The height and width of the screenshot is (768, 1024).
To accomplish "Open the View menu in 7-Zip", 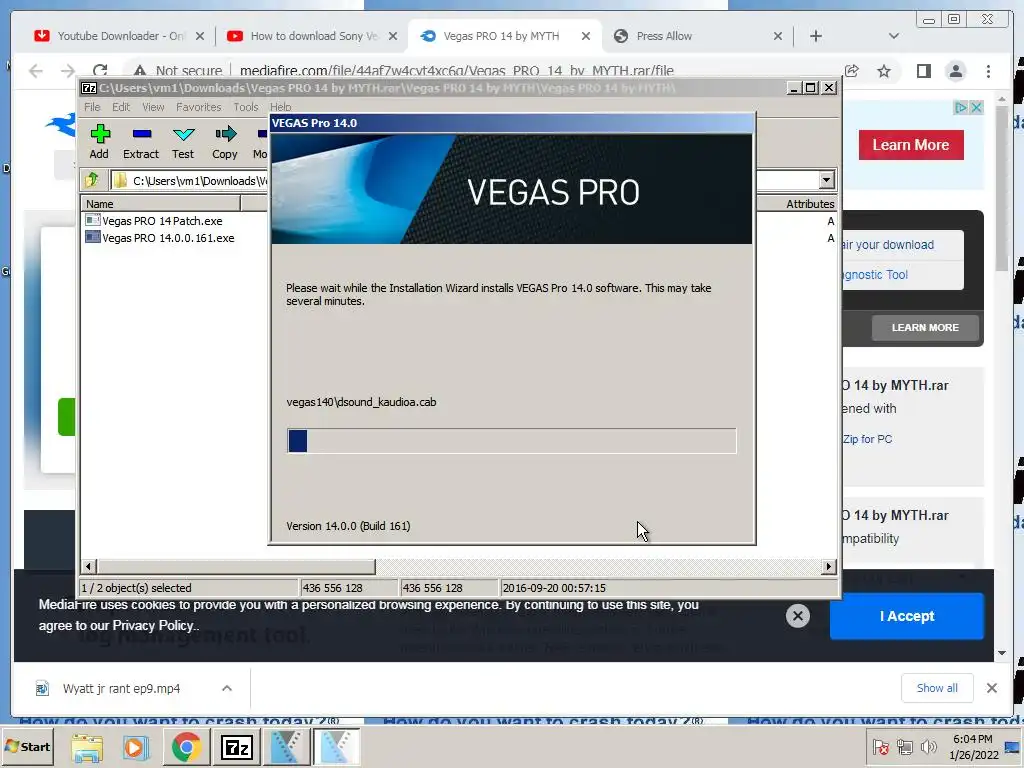I will [x=153, y=107].
